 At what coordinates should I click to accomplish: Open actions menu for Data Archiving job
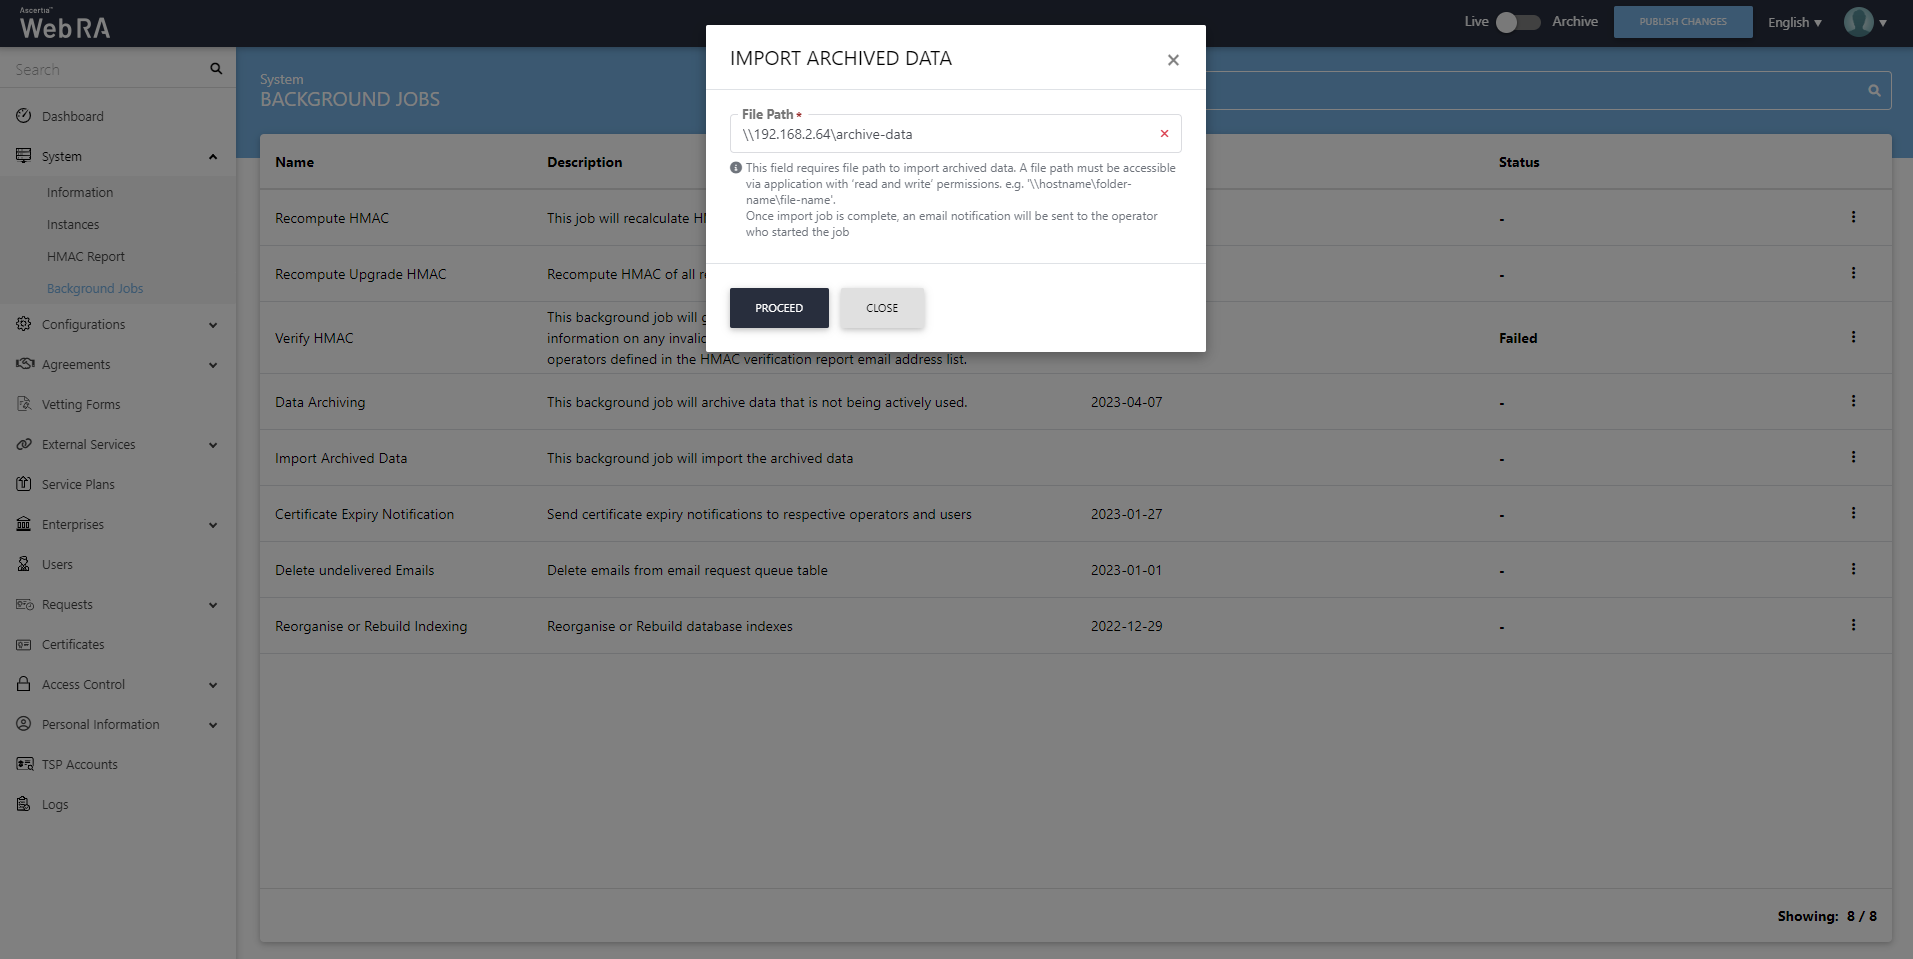(1853, 401)
